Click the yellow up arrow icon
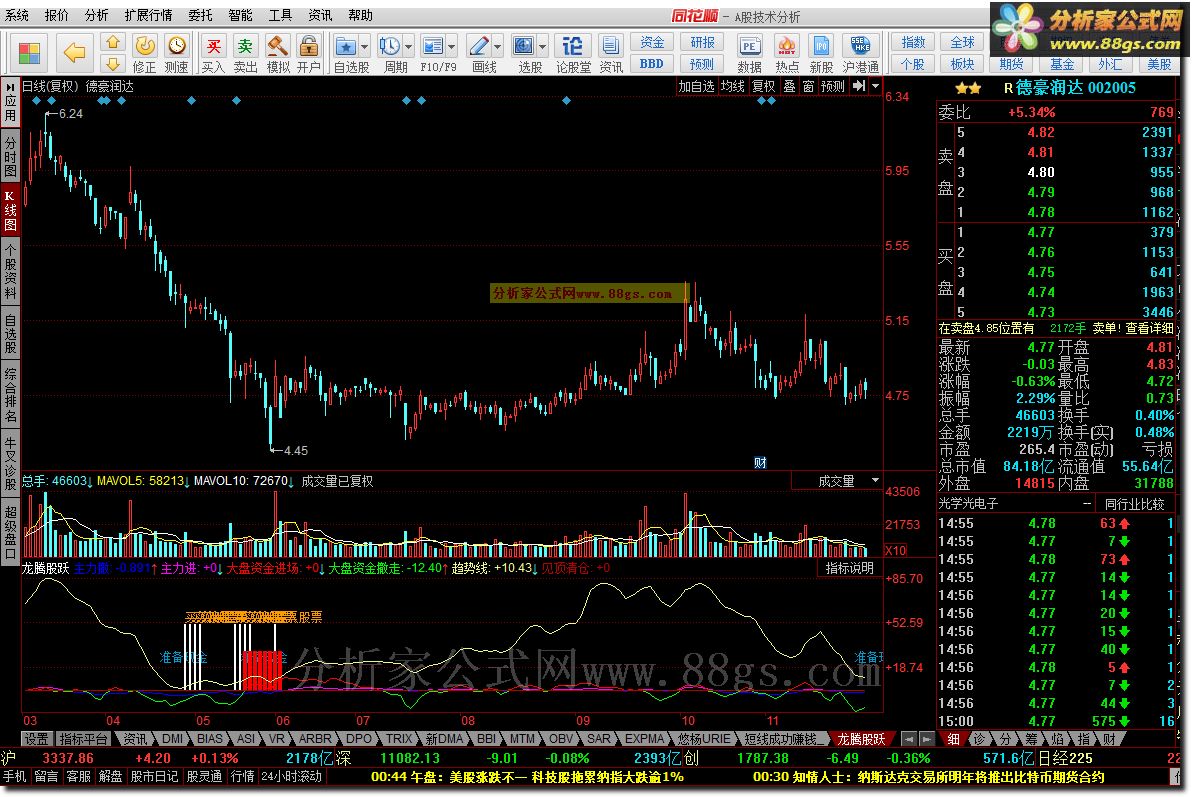The image size is (1192, 797). point(113,43)
